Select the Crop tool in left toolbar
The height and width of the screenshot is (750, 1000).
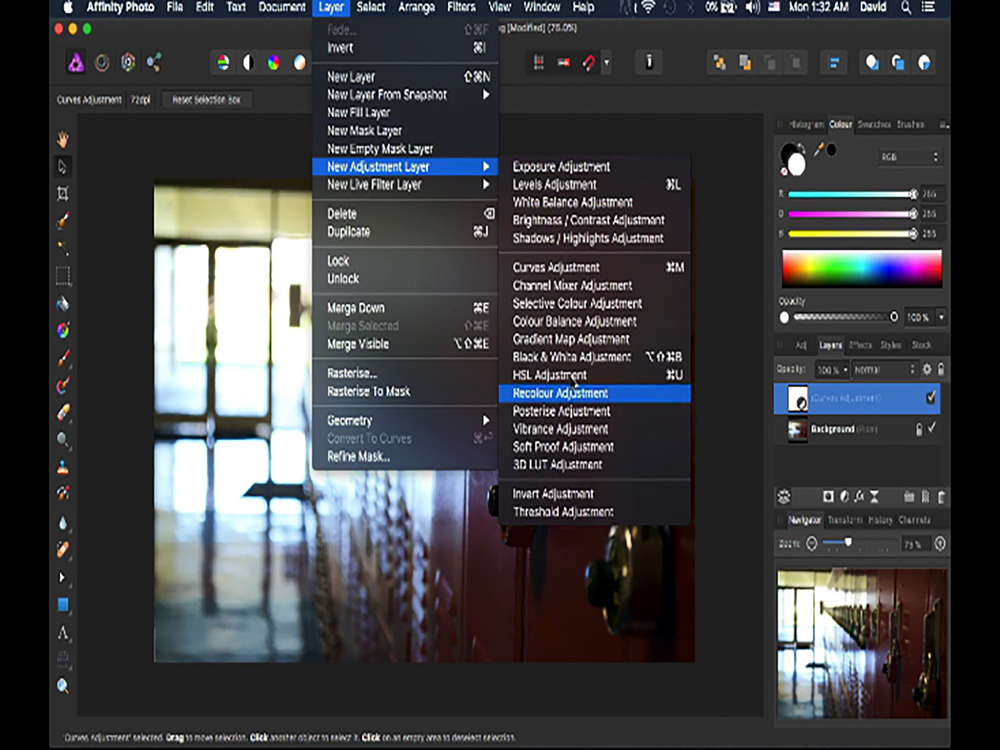(63, 193)
